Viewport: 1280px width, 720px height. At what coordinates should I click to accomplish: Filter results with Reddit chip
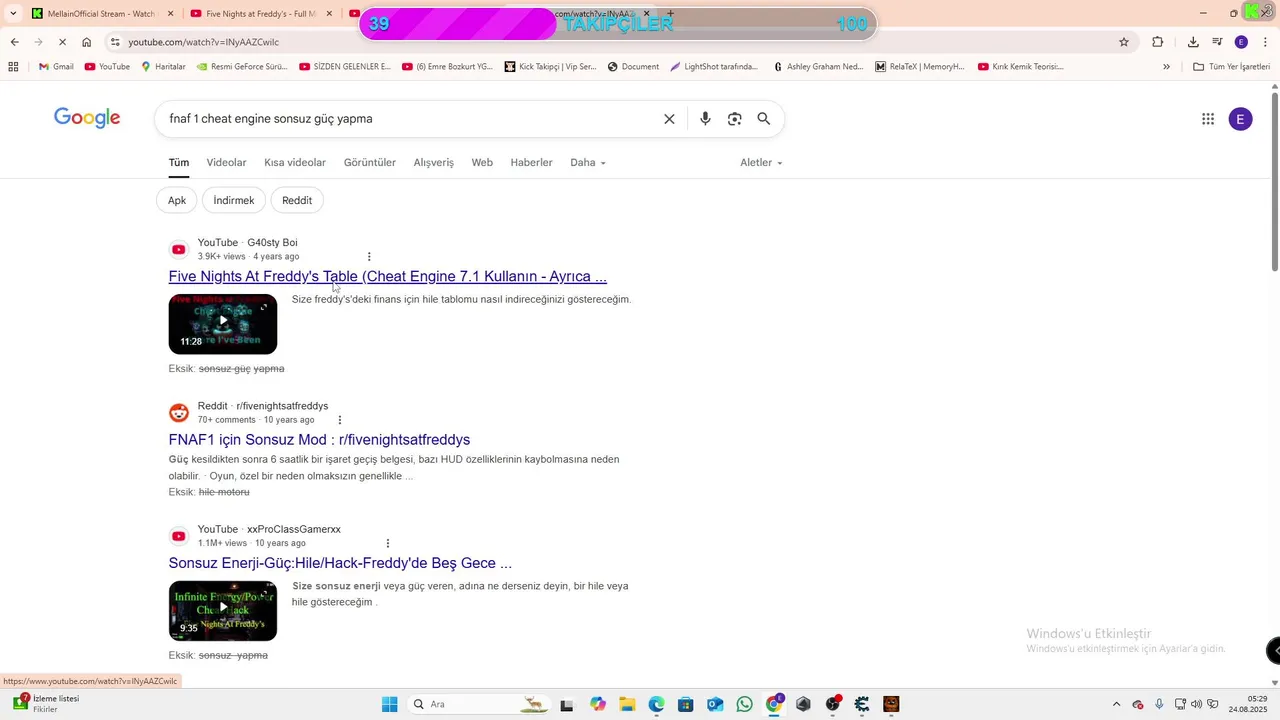point(297,201)
